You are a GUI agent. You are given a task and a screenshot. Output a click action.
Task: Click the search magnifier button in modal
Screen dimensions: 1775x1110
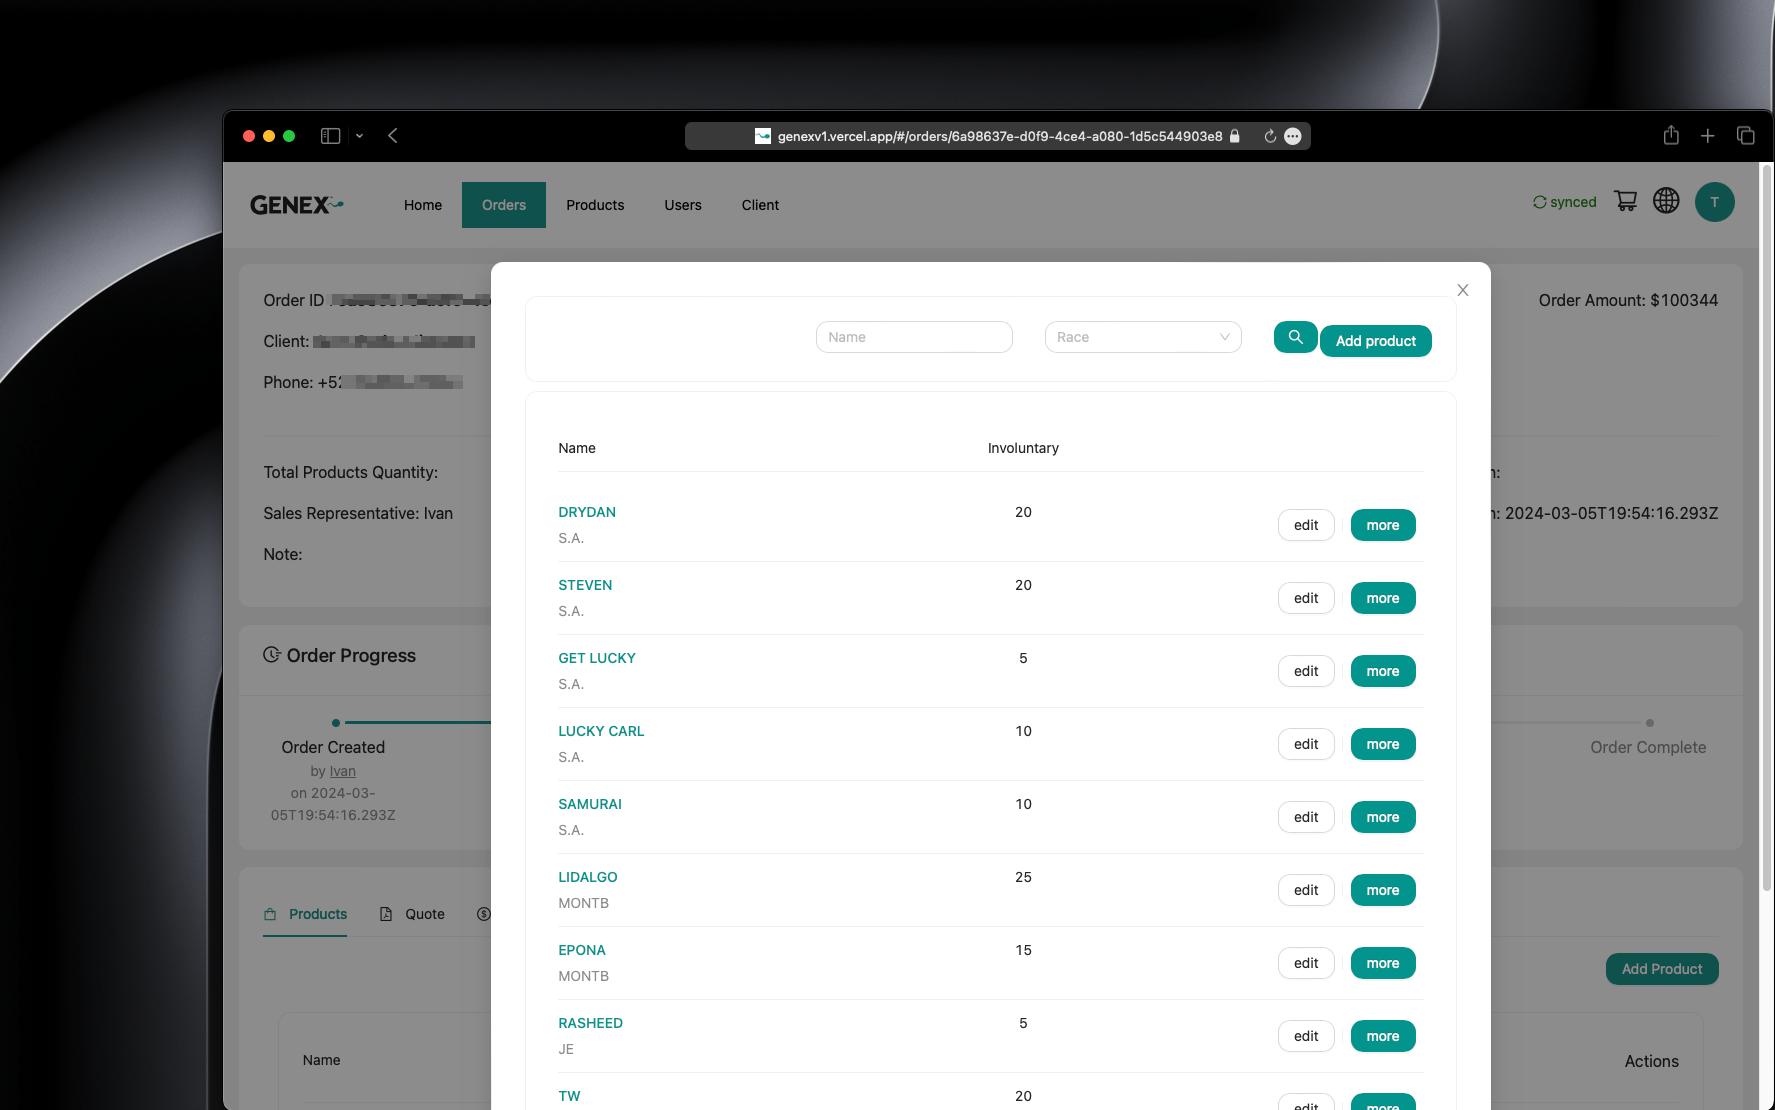pos(1295,337)
